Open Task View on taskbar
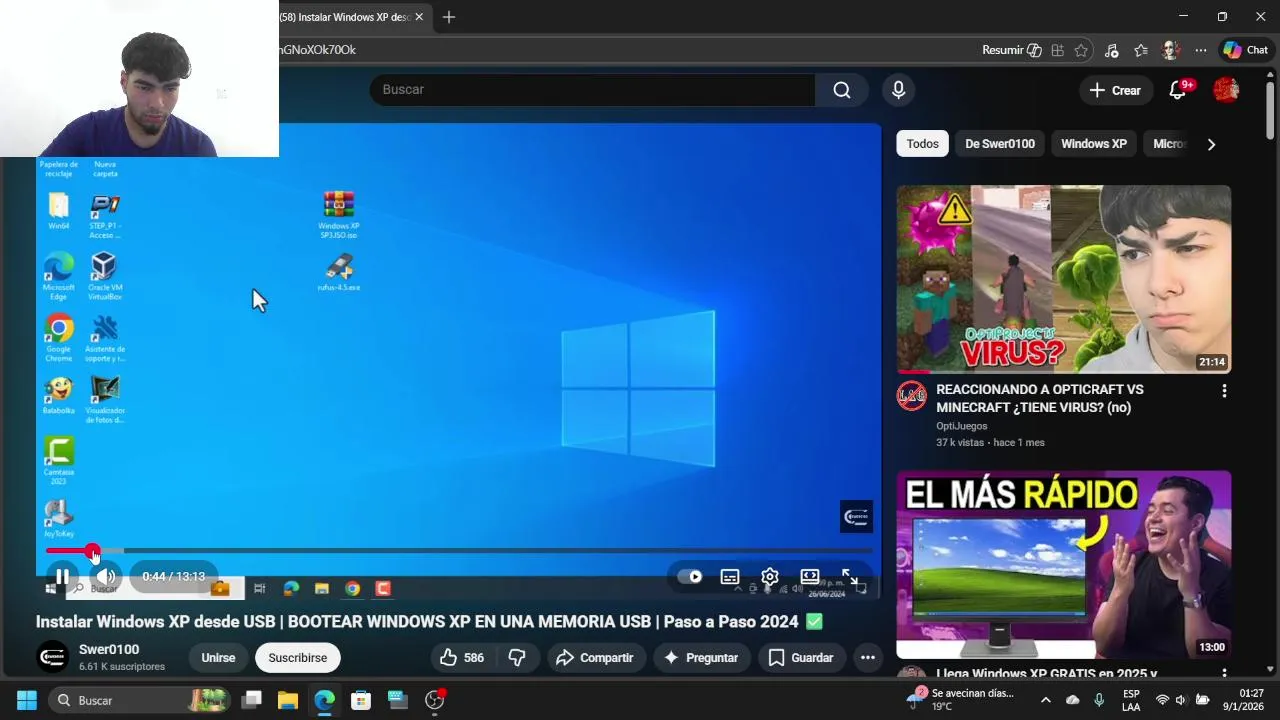The height and width of the screenshot is (720, 1280). click(252, 700)
